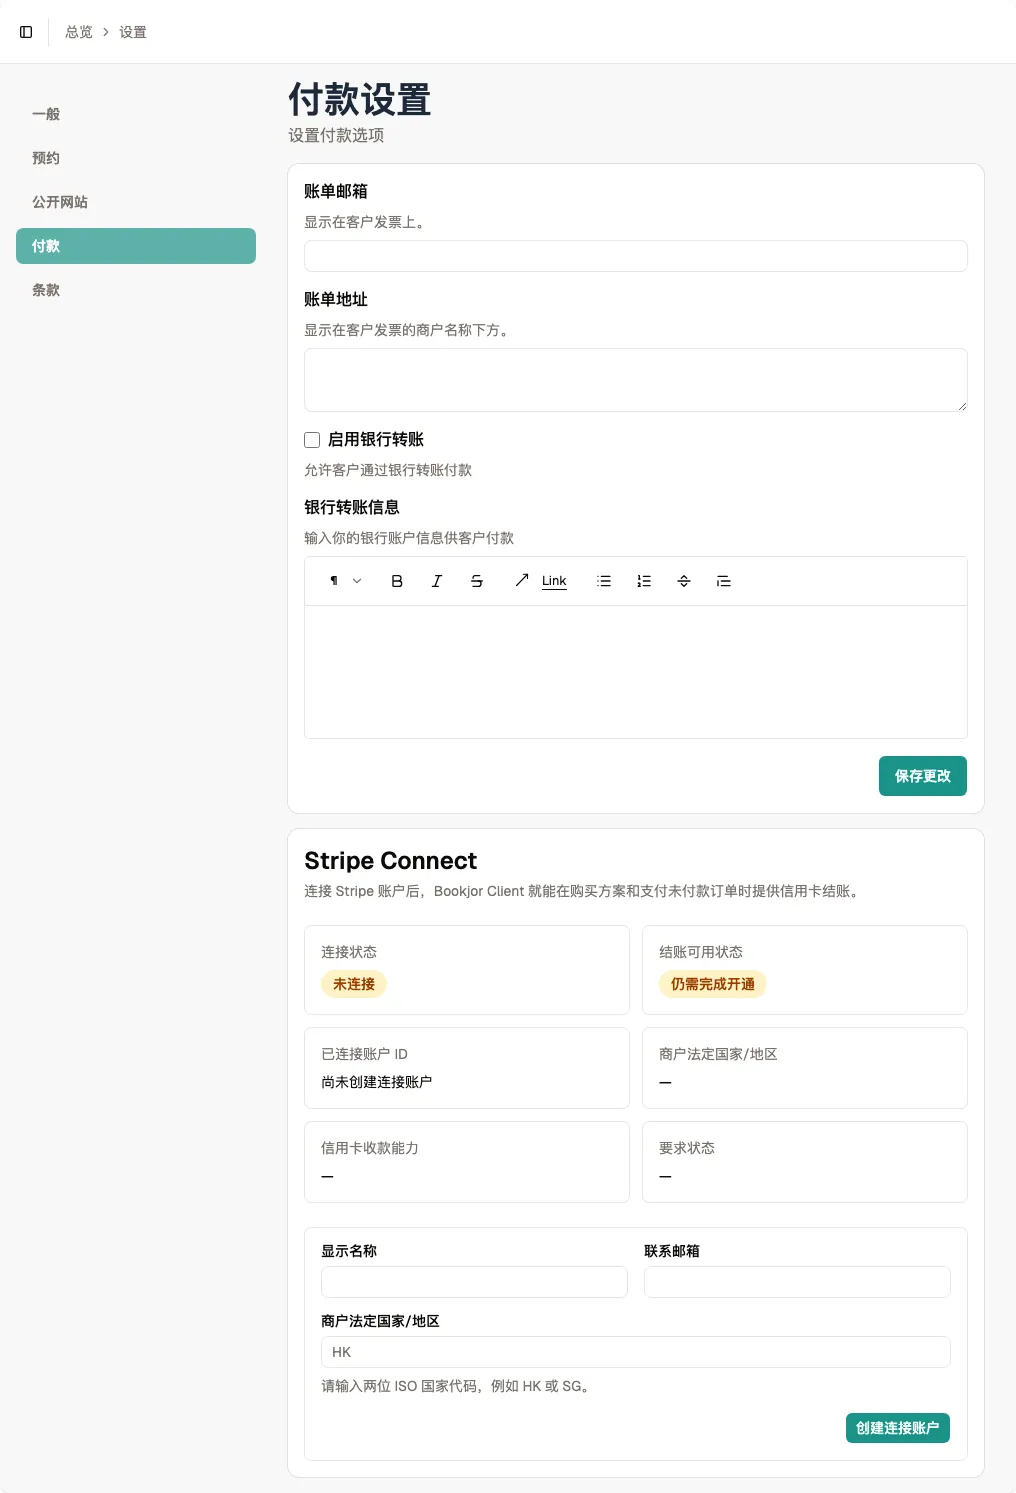Toggle the sidebar panel icon
This screenshot has width=1016, height=1493.
click(26, 32)
